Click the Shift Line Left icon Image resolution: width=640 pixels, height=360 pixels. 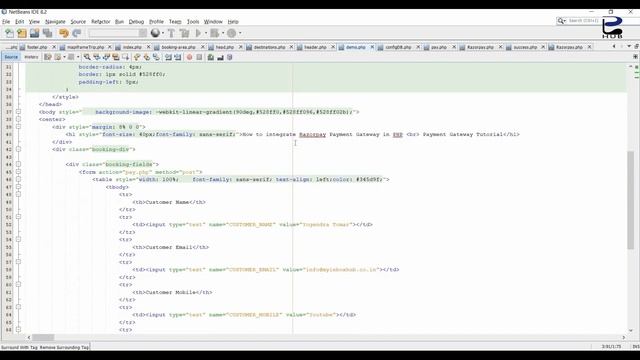click(168, 58)
